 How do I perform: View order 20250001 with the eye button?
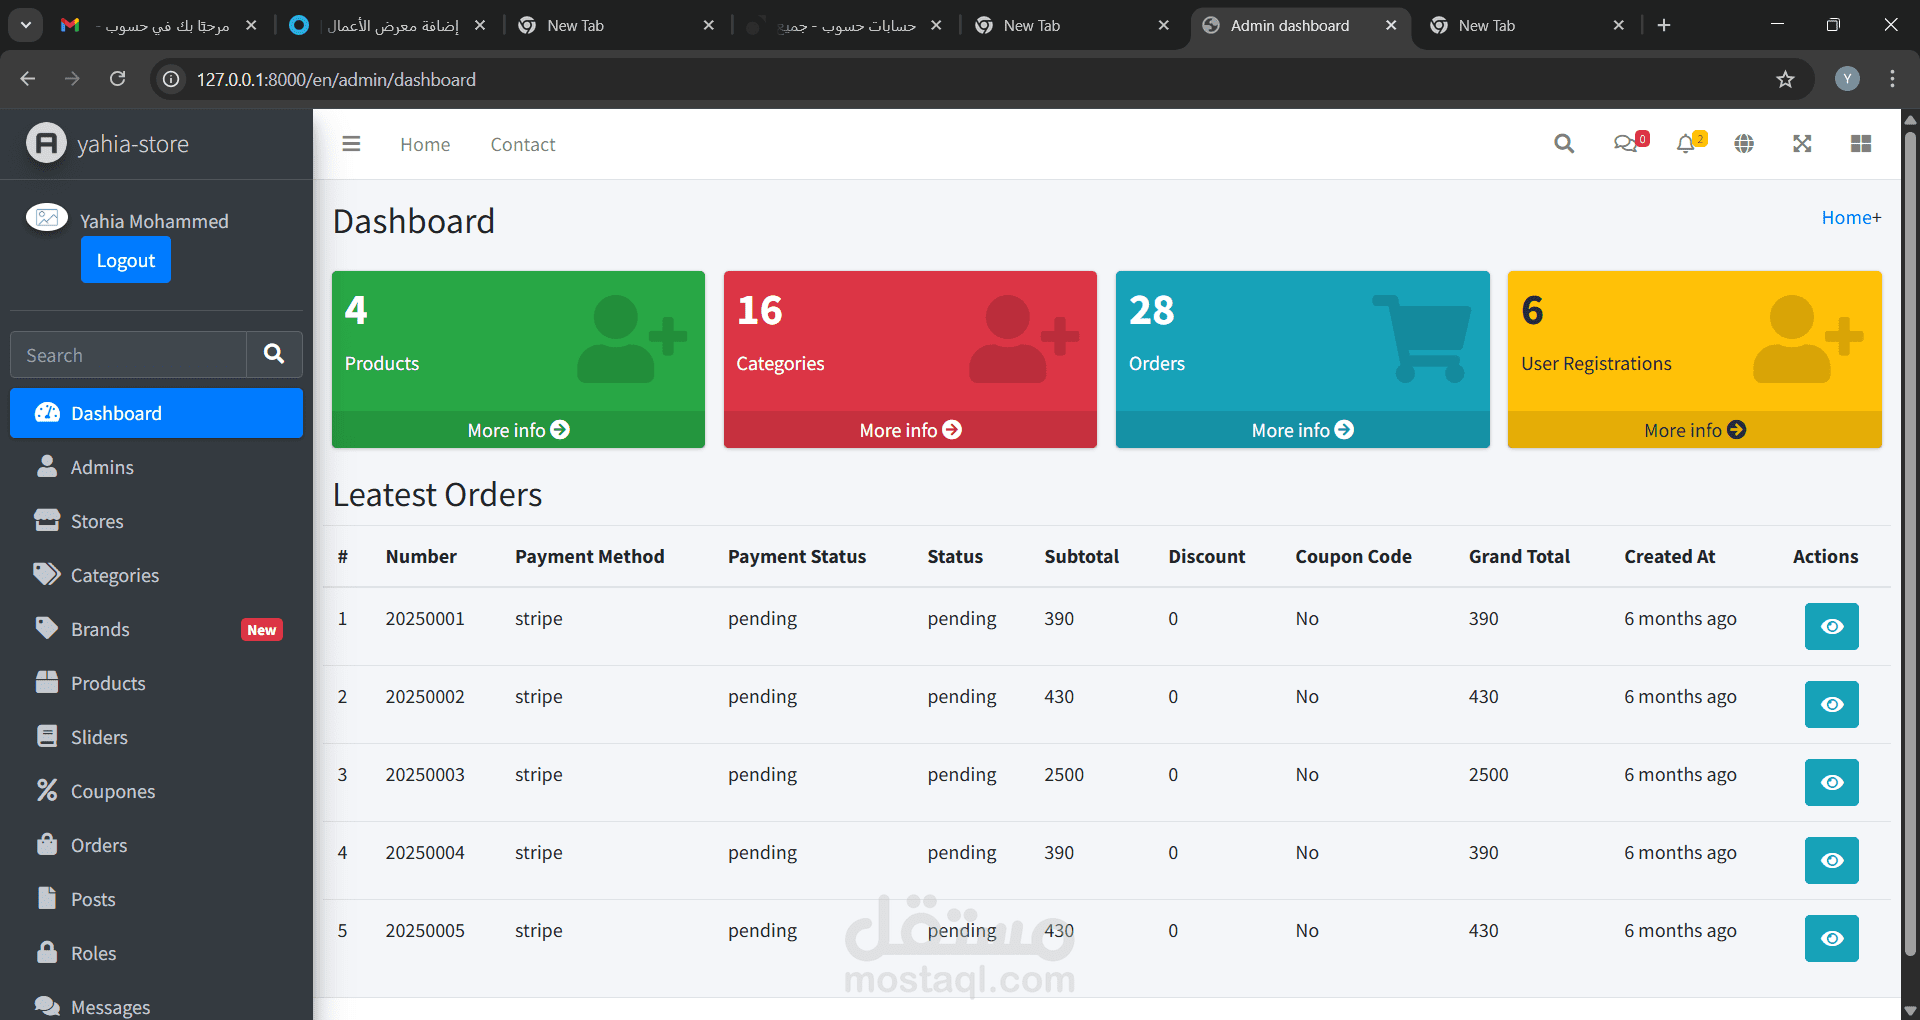pyautogui.click(x=1831, y=626)
